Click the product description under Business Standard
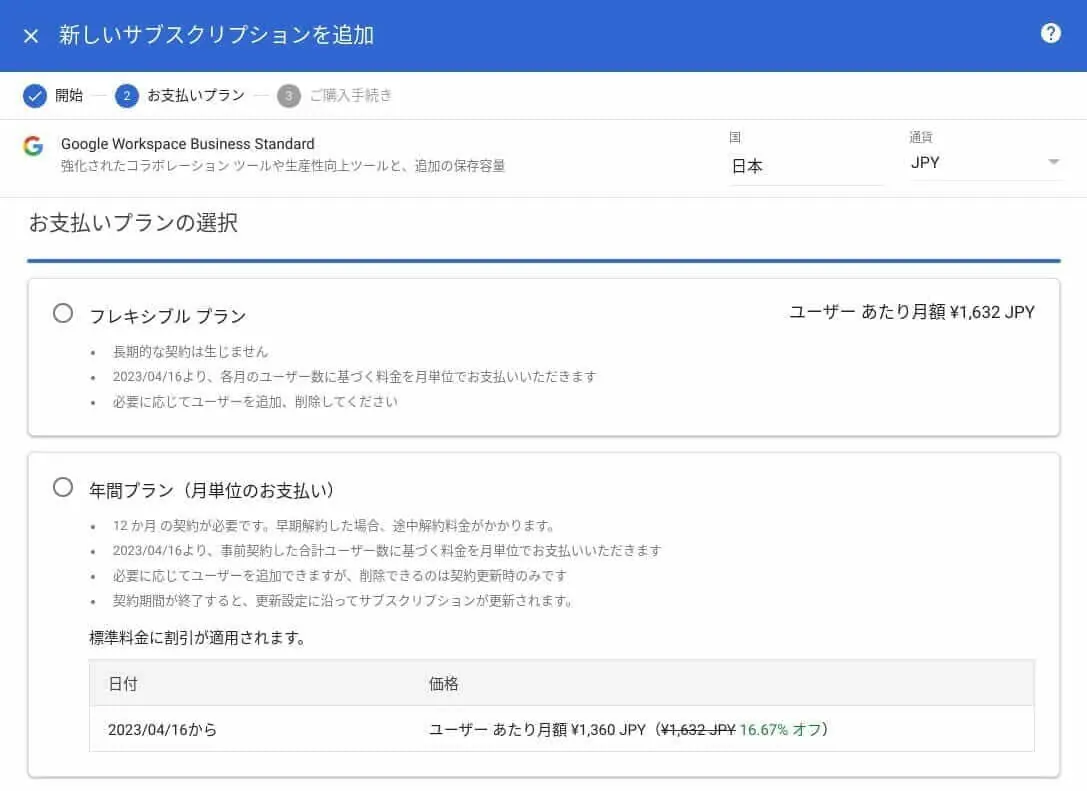The height and width of the screenshot is (791, 1087). click(x=283, y=166)
